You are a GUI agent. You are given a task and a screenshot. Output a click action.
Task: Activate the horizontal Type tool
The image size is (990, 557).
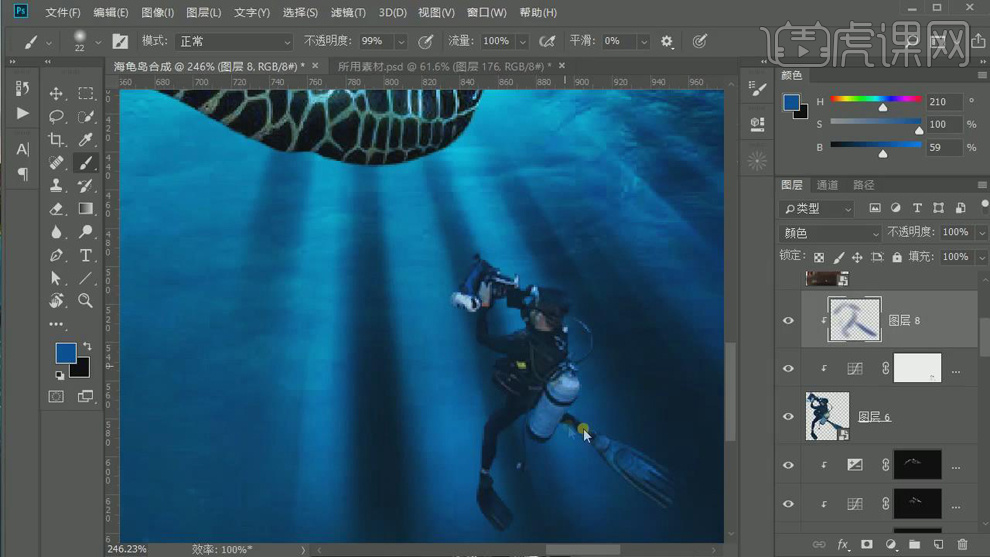click(86, 255)
